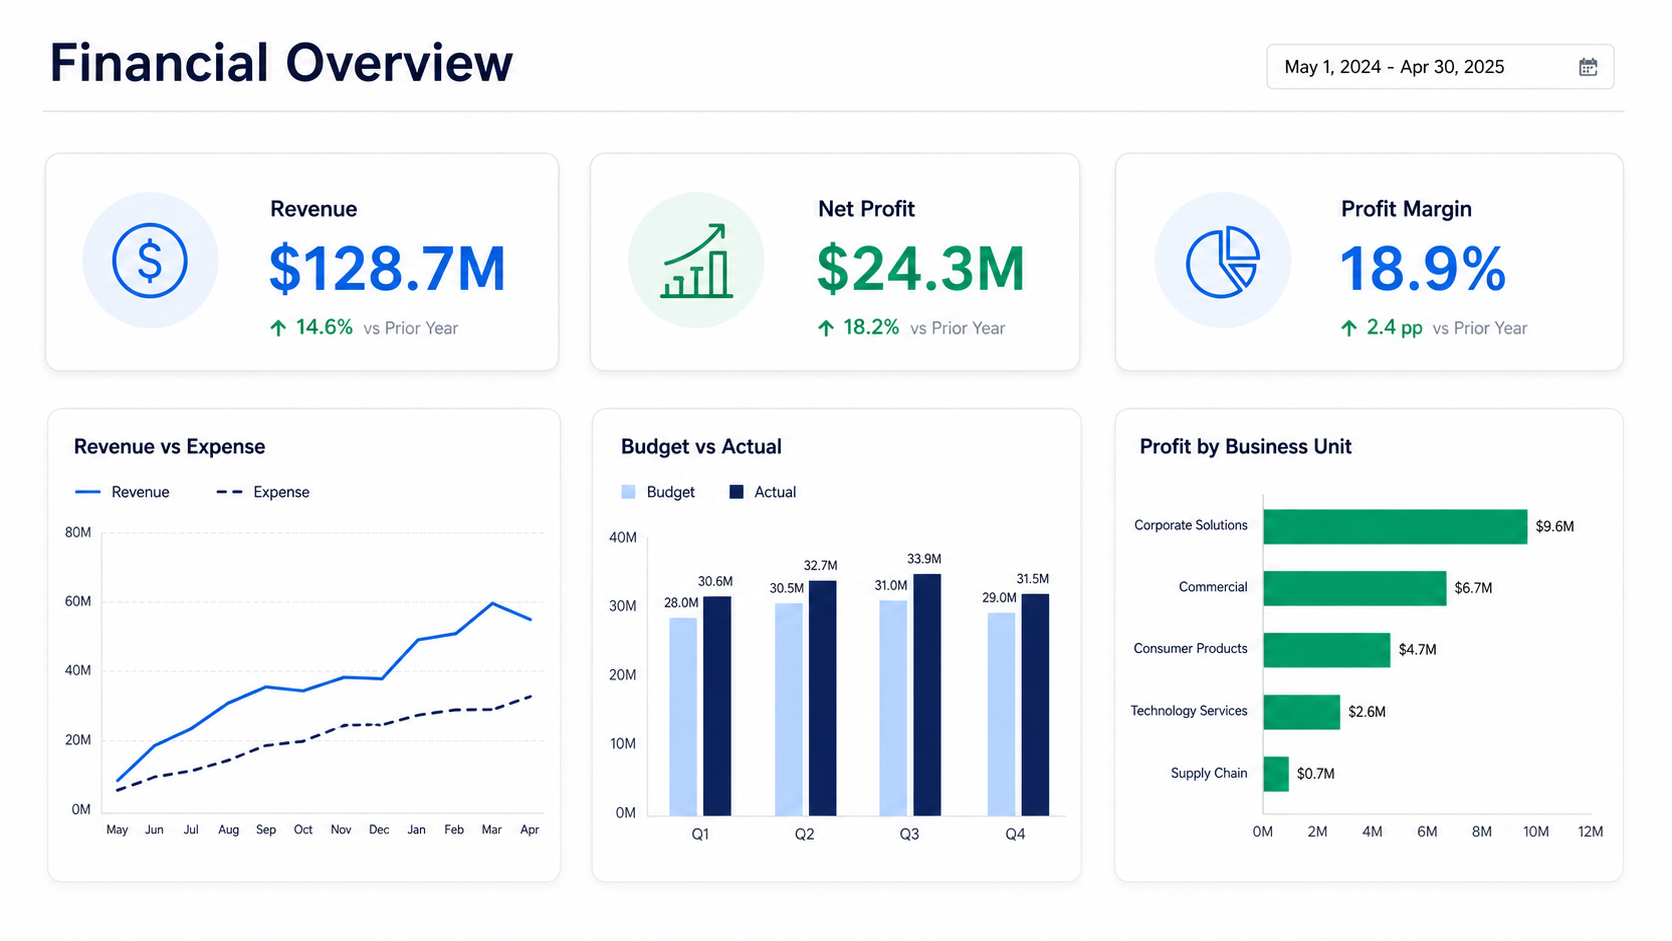Click the green up arrow beside 2.4 pp

1349,328
